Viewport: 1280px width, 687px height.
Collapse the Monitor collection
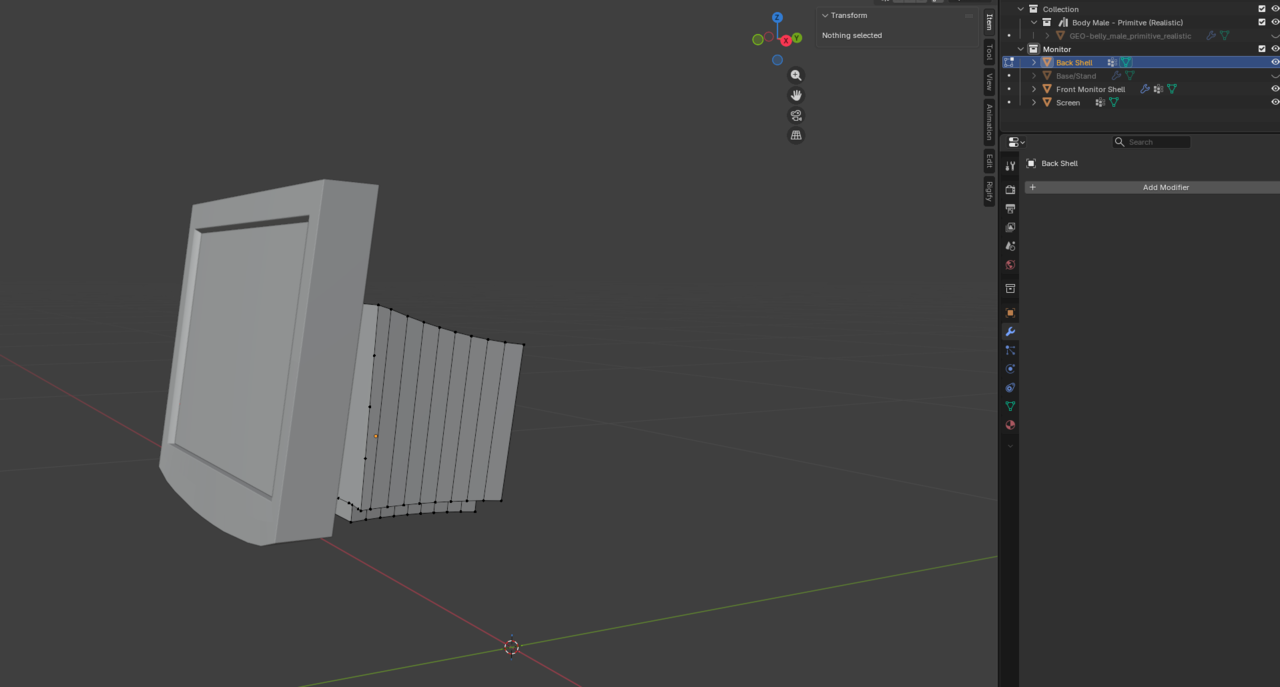point(1021,49)
